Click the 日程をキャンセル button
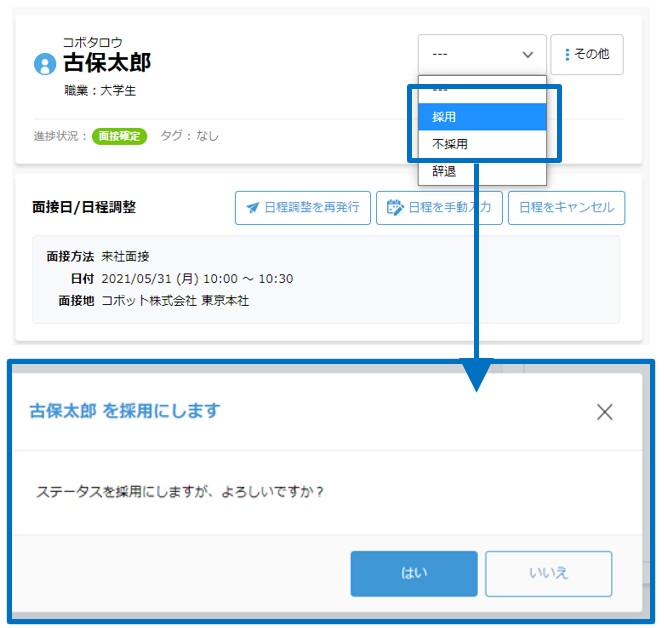Viewport: 664px width, 628px height. pyautogui.click(x=567, y=207)
